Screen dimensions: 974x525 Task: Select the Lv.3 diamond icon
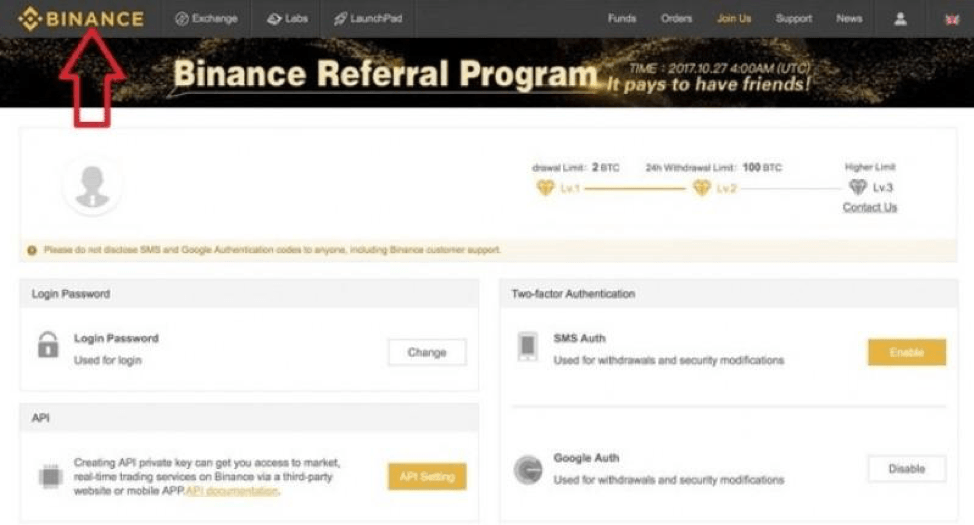pyautogui.click(x=857, y=186)
